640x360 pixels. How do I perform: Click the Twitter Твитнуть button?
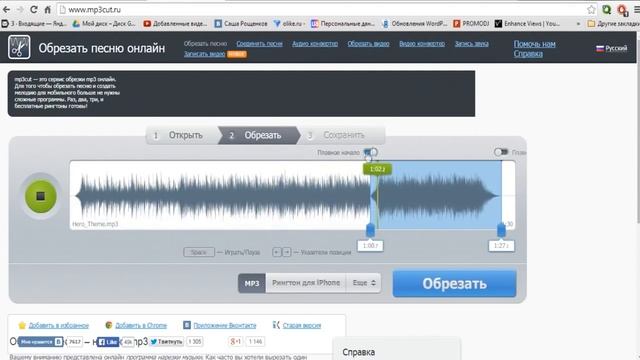tap(166, 342)
